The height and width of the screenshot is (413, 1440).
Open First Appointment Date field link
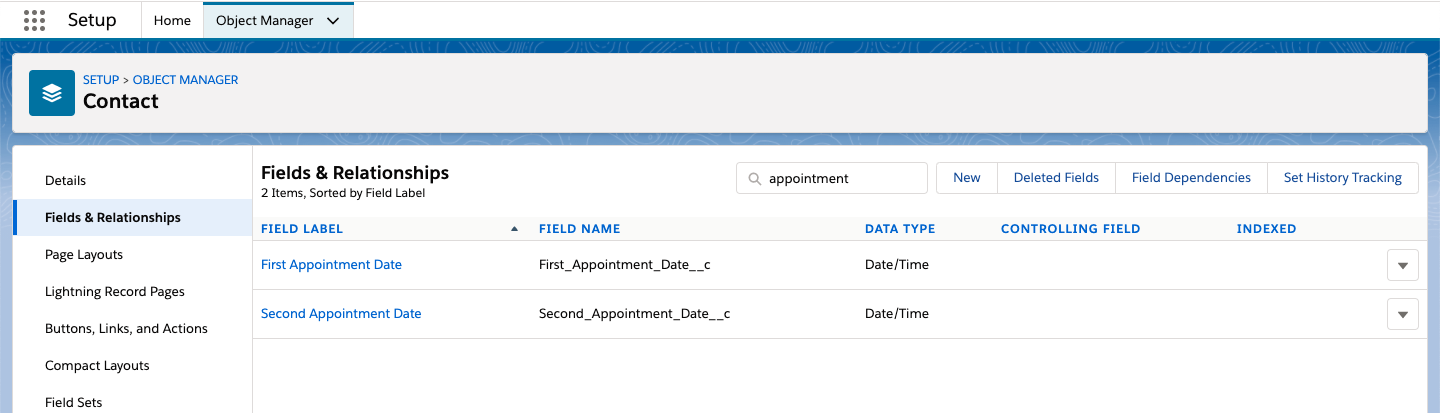pos(331,265)
